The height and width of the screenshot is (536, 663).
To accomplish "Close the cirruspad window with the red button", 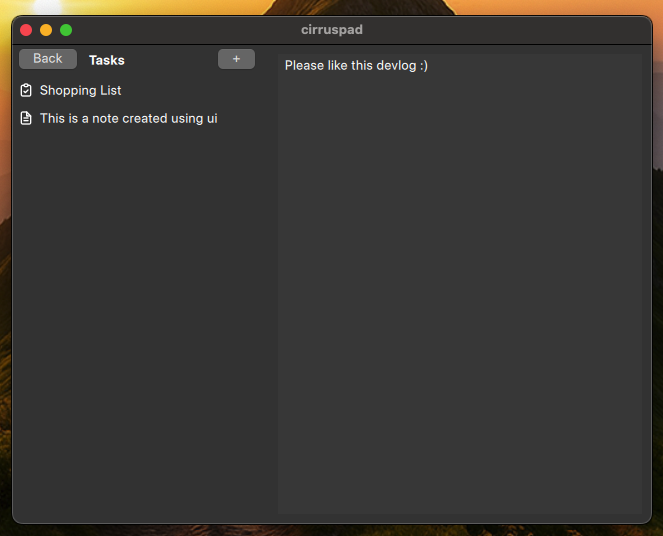I will (x=26, y=30).
